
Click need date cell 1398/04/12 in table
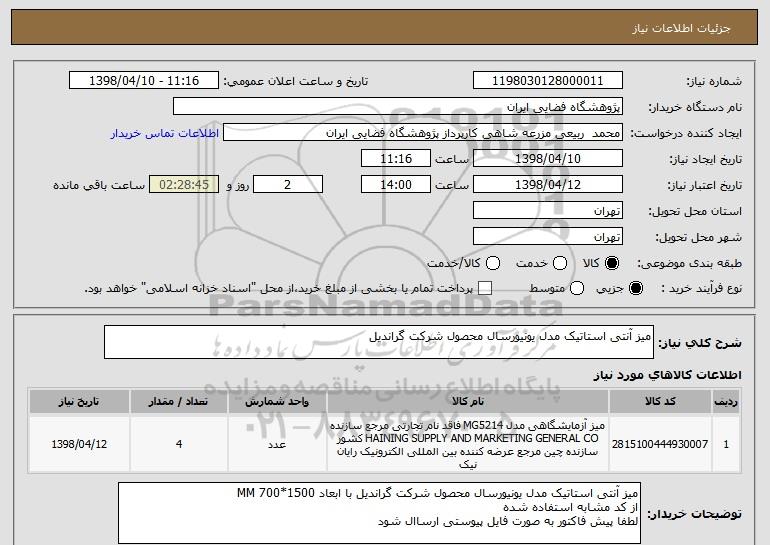tap(79, 444)
